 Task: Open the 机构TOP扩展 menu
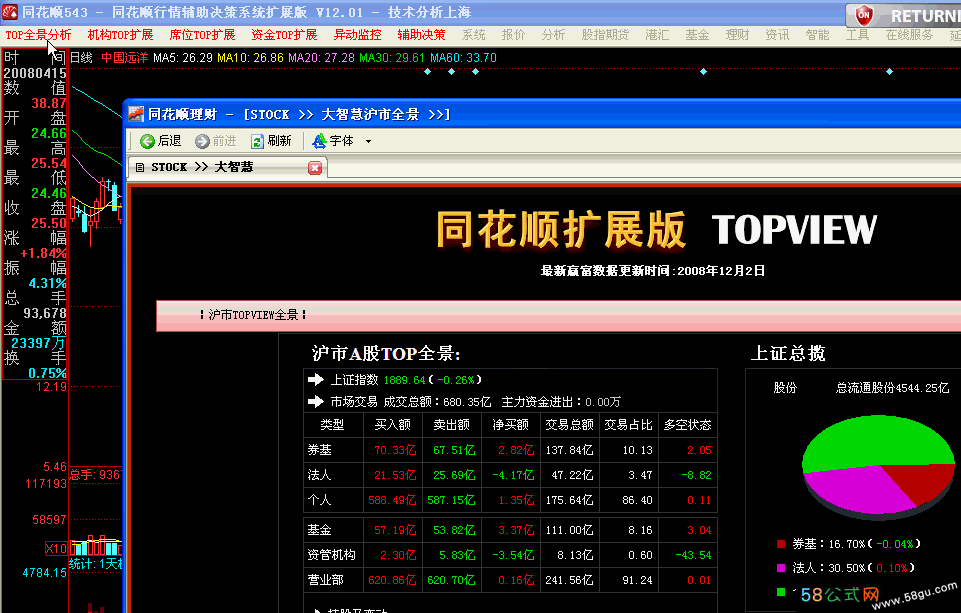pyautogui.click(x=120, y=35)
